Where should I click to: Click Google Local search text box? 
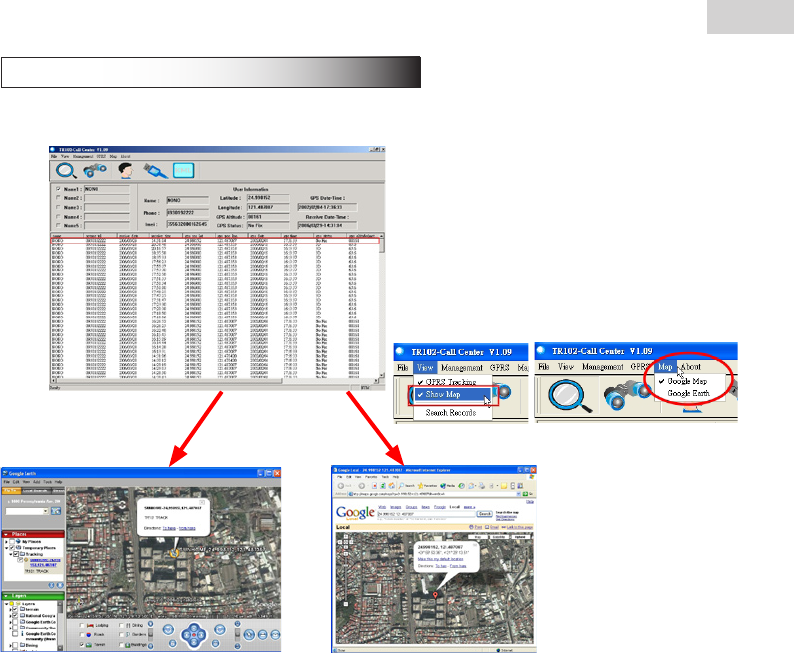426,514
